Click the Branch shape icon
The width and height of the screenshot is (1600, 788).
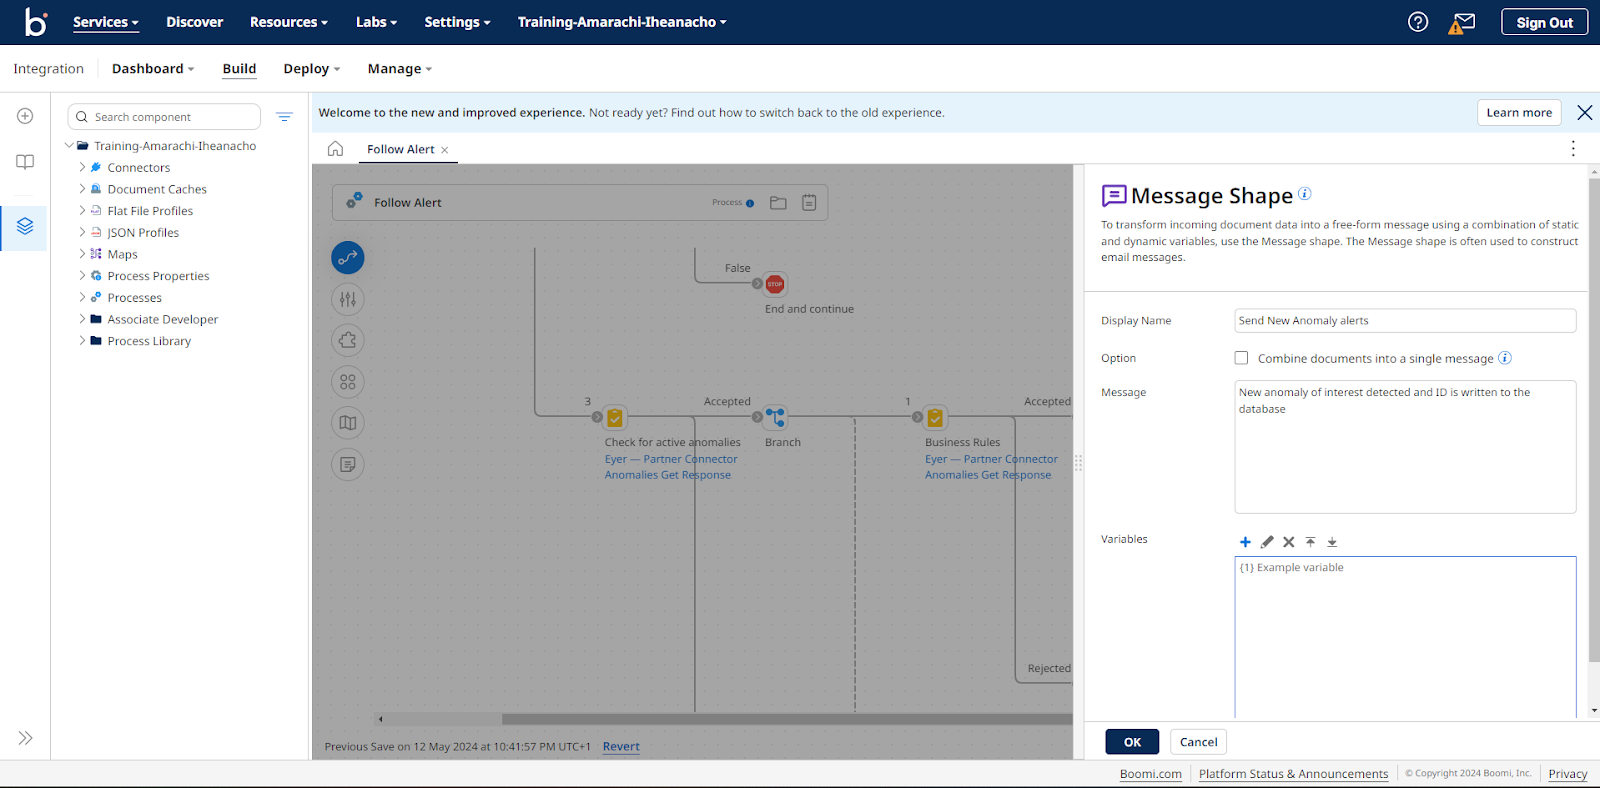click(x=775, y=417)
